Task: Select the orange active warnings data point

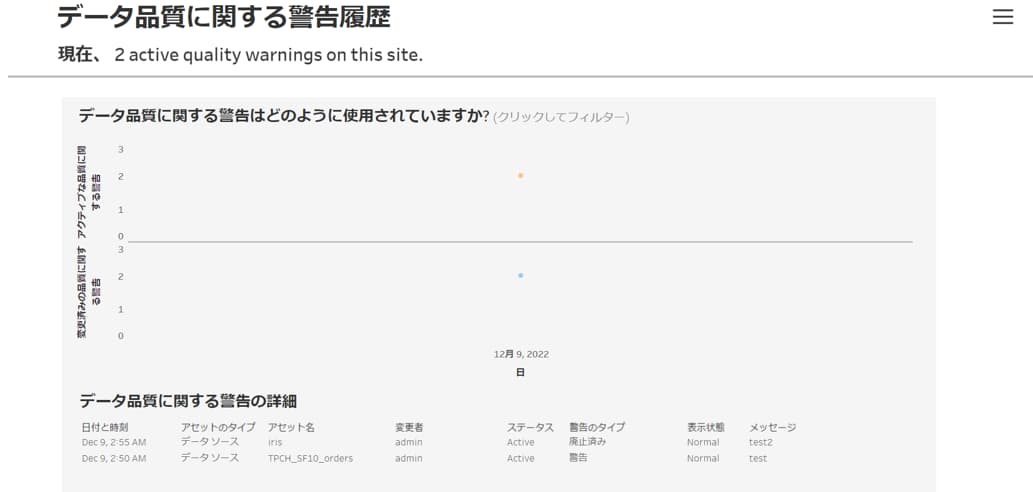Action: coord(520,175)
